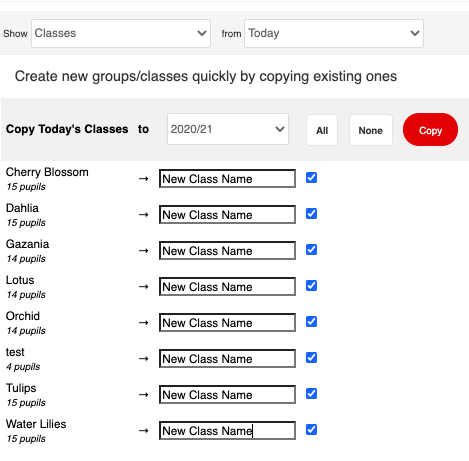Uncheck the Tulips class checkbox
Screen dimensions: 469x461
tap(311, 394)
